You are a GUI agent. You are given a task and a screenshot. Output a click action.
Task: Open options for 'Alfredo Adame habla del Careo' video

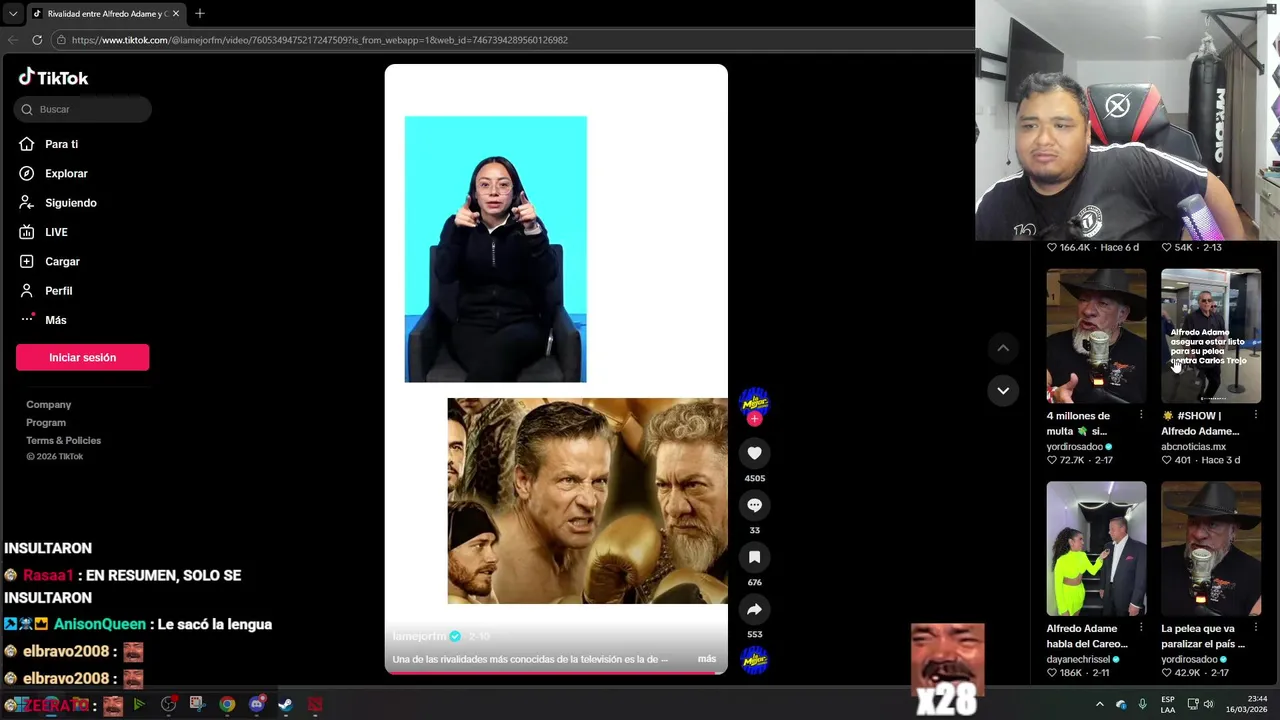[1141, 628]
